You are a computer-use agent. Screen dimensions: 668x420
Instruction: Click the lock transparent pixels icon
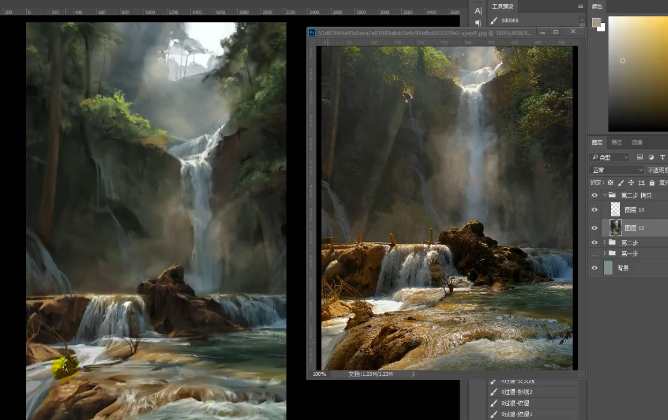611,183
